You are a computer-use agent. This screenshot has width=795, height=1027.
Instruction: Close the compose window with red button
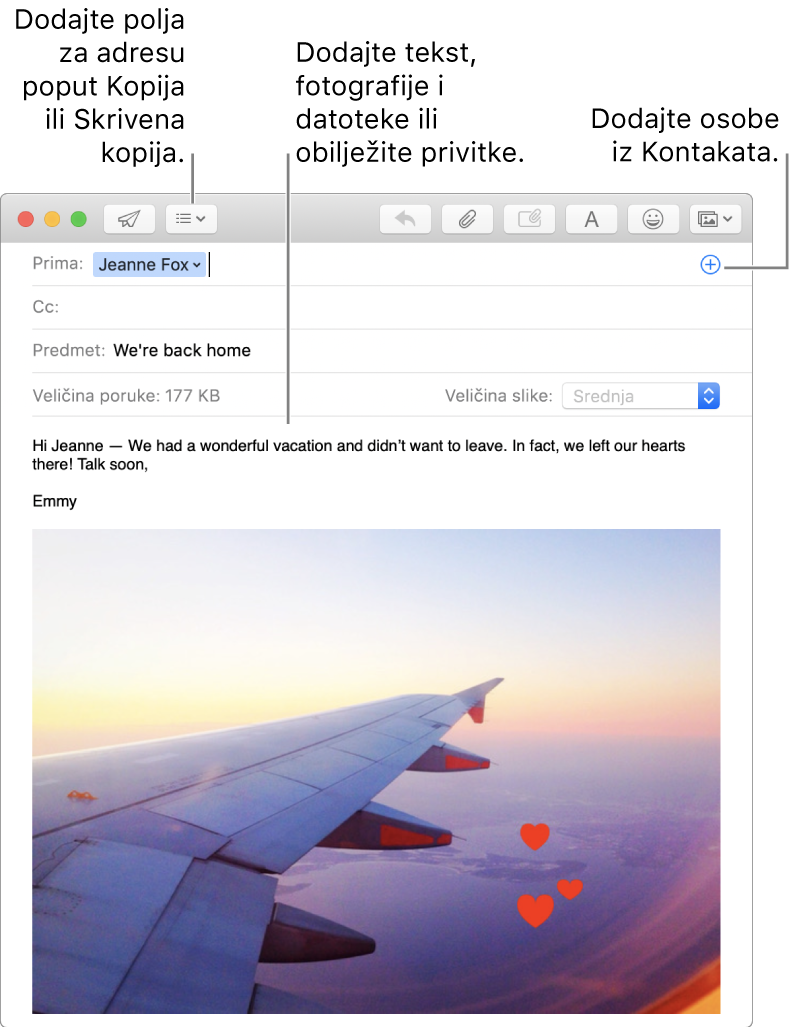pyautogui.click(x=26, y=219)
